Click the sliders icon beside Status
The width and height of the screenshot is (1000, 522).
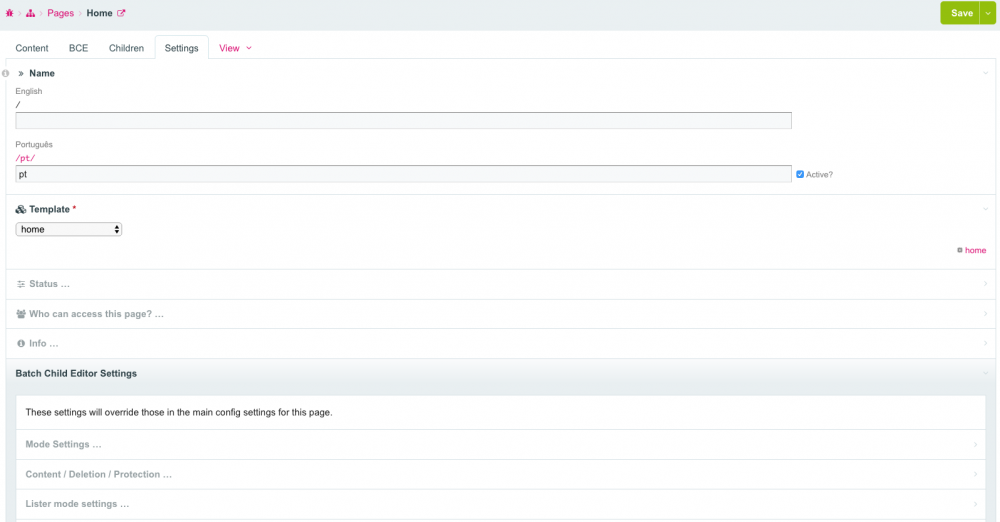click(x=21, y=284)
